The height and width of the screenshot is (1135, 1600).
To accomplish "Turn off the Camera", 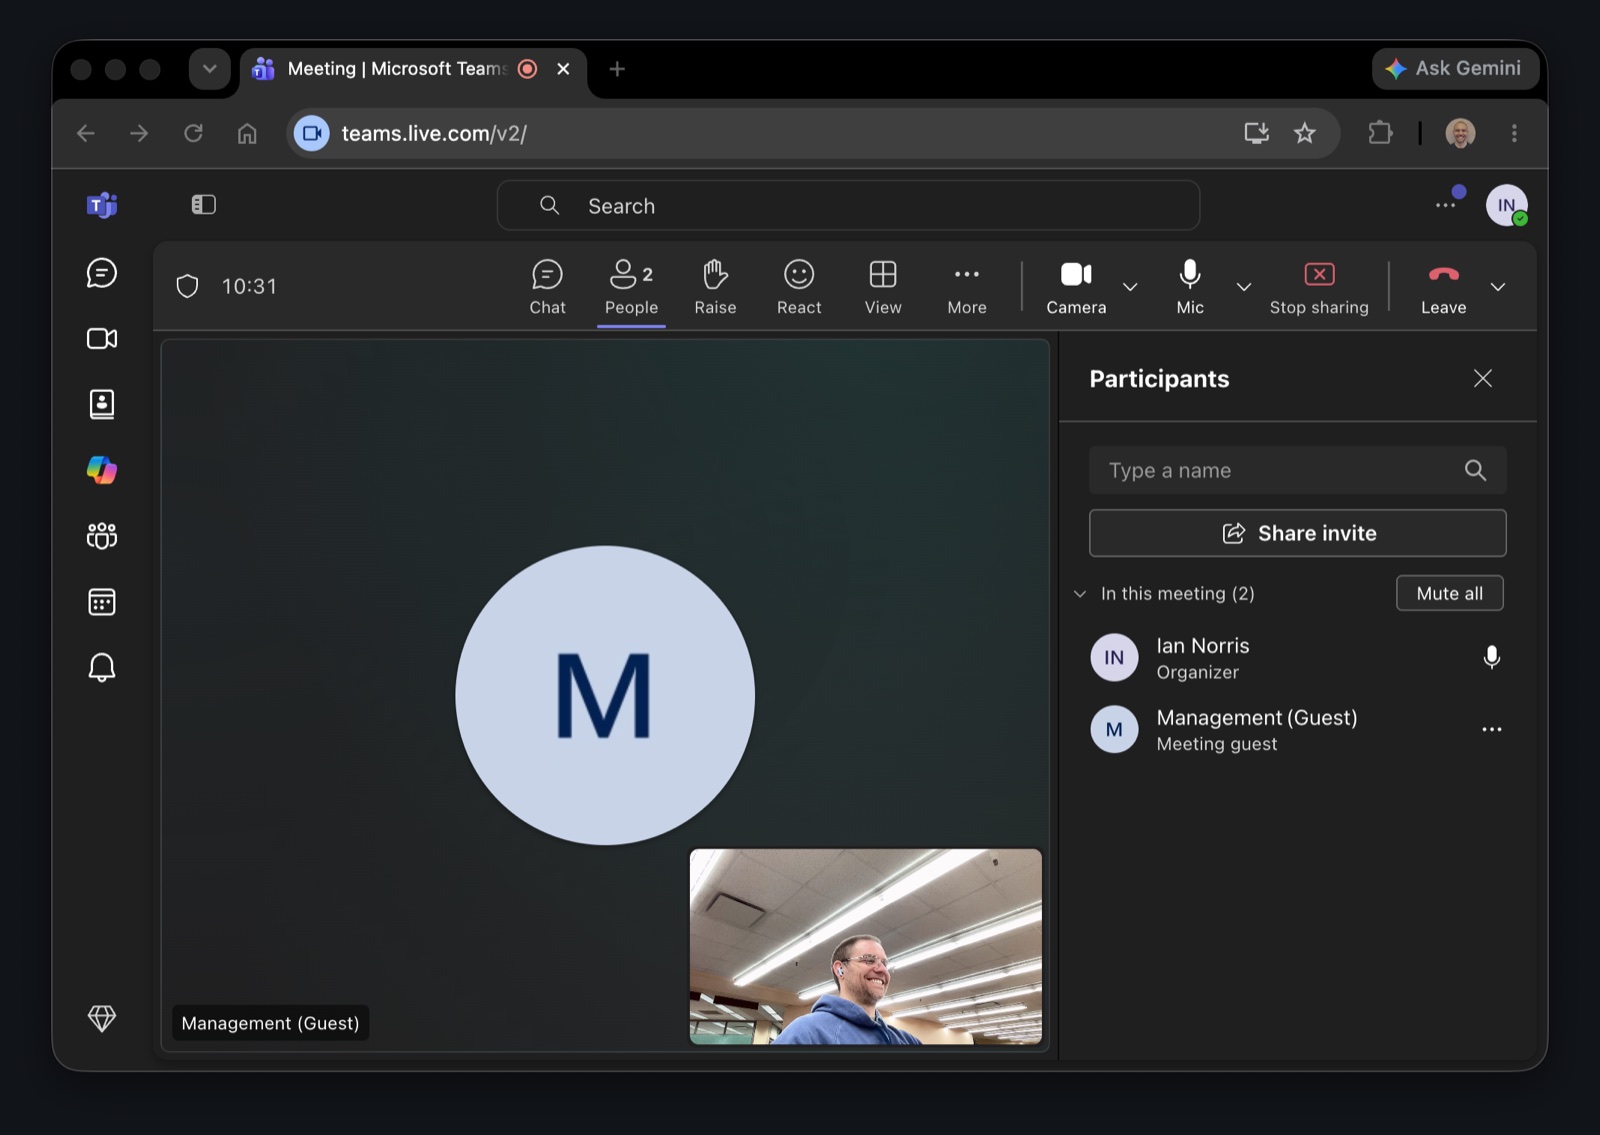I will 1076,287.
